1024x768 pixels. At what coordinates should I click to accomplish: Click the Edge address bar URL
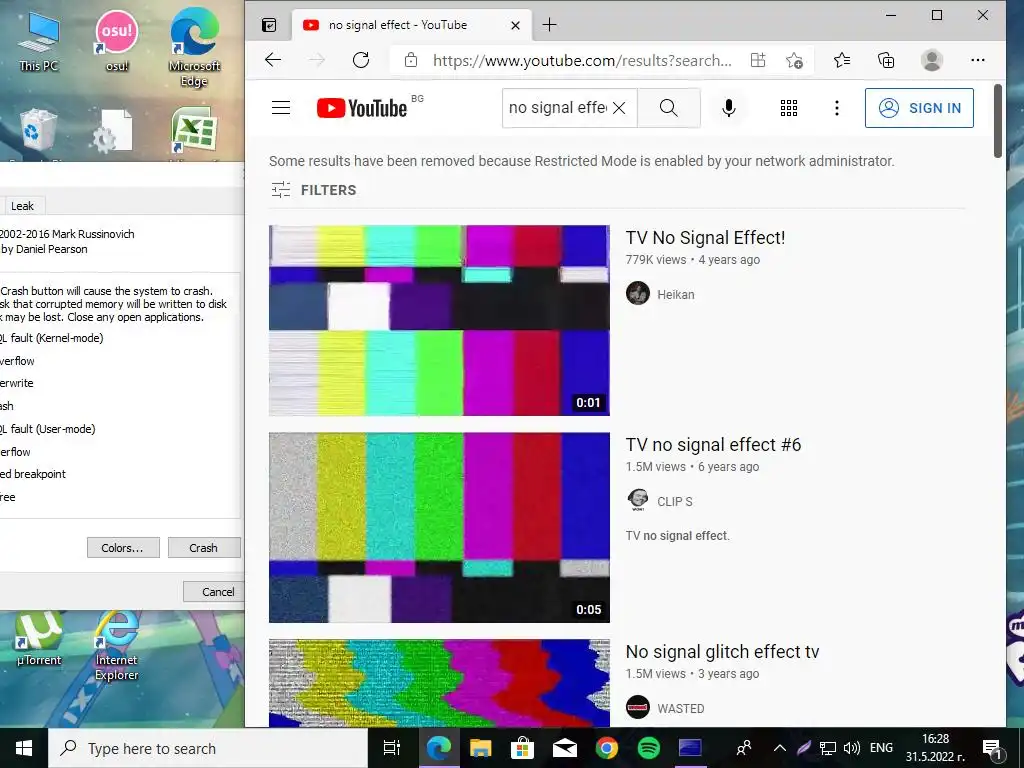(582, 61)
